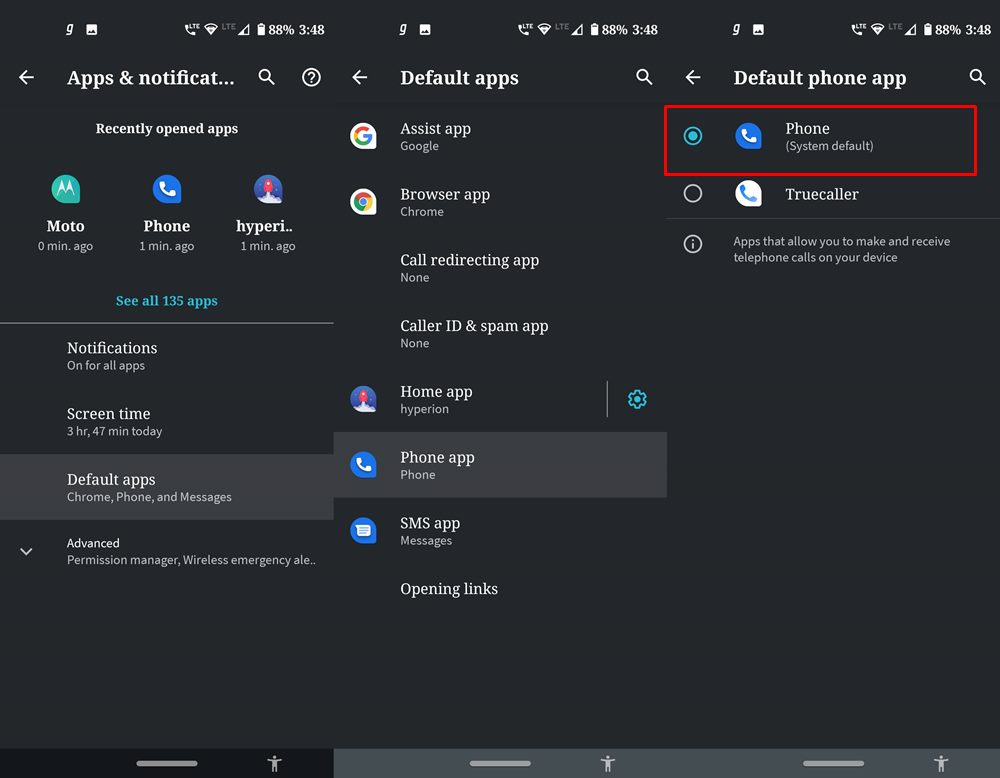Tap info icon beside telephone calls description
Image resolution: width=1000 pixels, height=778 pixels.
(x=693, y=244)
